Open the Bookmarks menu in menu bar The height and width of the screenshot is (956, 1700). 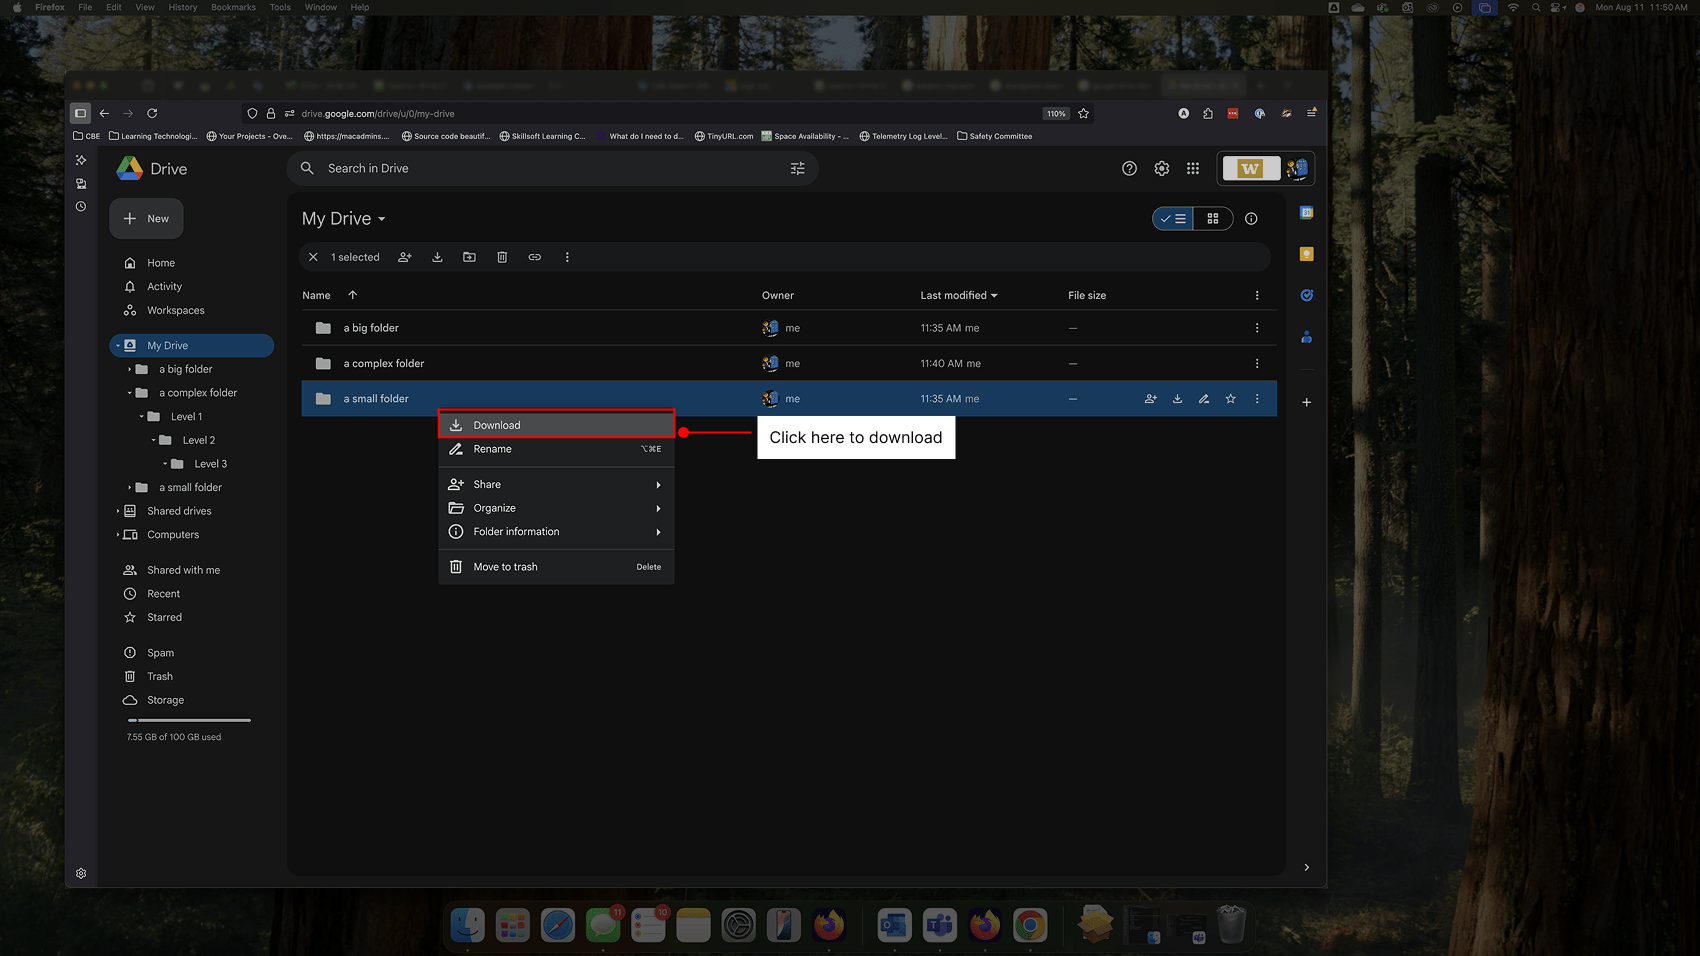point(232,7)
